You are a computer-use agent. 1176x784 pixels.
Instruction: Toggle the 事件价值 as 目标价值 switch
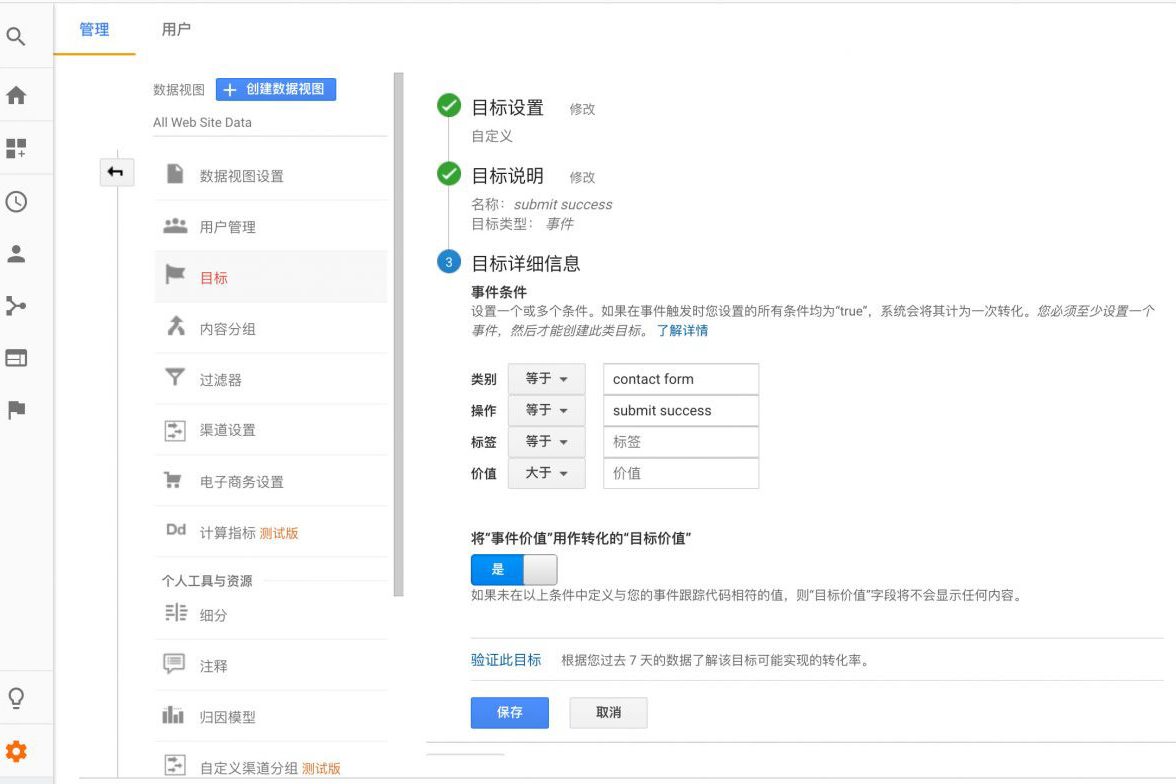point(514,569)
